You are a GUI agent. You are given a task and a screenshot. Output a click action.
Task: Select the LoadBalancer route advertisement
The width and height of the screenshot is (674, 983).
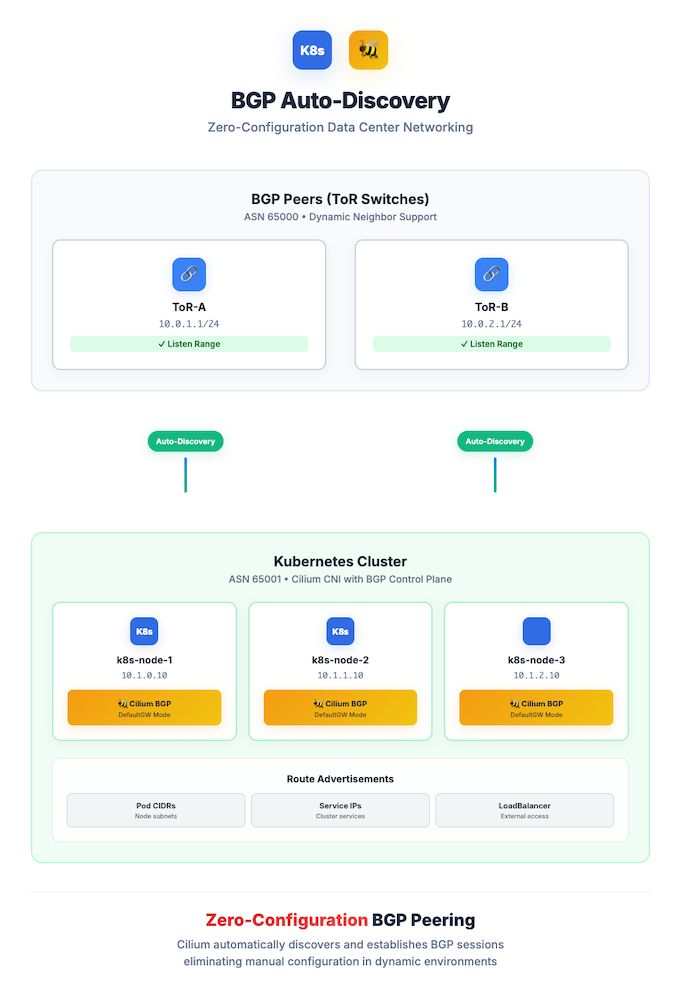coord(525,811)
